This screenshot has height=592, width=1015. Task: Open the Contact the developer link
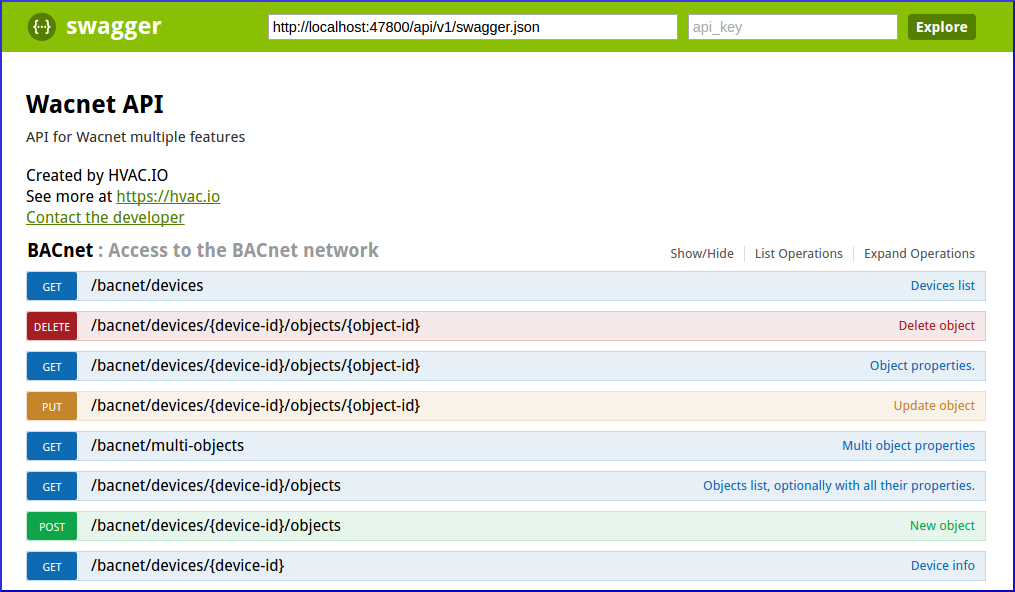(105, 217)
